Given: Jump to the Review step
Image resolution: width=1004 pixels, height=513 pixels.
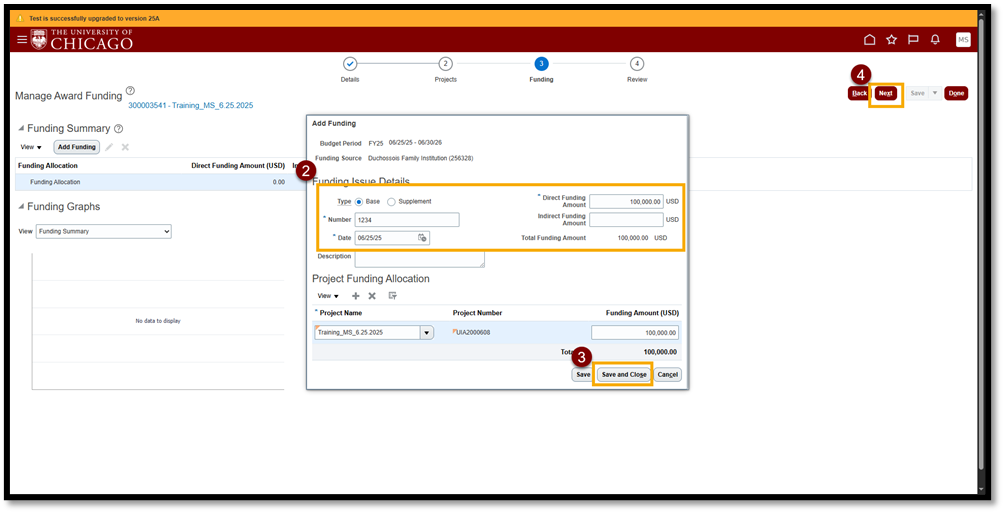Looking at the screenshot, I should click(x=637, y=64).
